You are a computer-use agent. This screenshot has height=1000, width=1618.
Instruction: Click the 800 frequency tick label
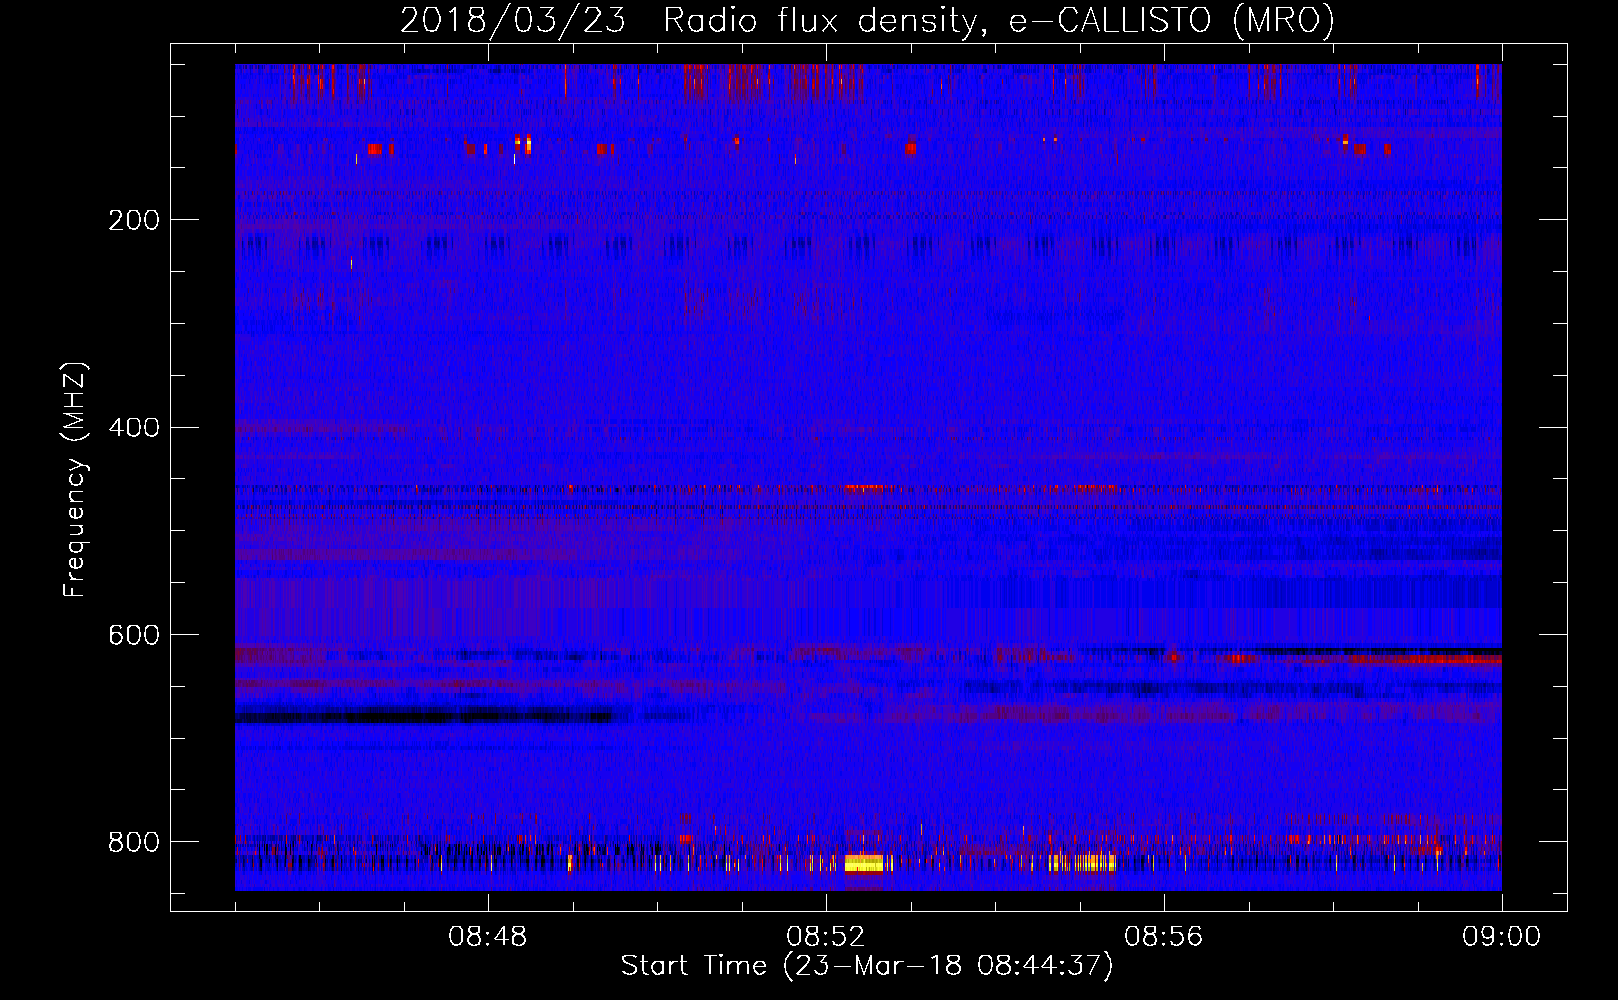tap(134, 842)
